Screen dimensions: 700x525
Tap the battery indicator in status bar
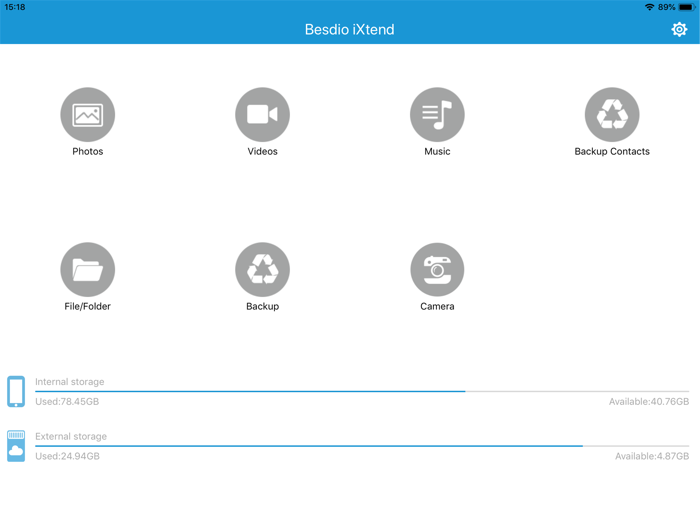(686, 7)
